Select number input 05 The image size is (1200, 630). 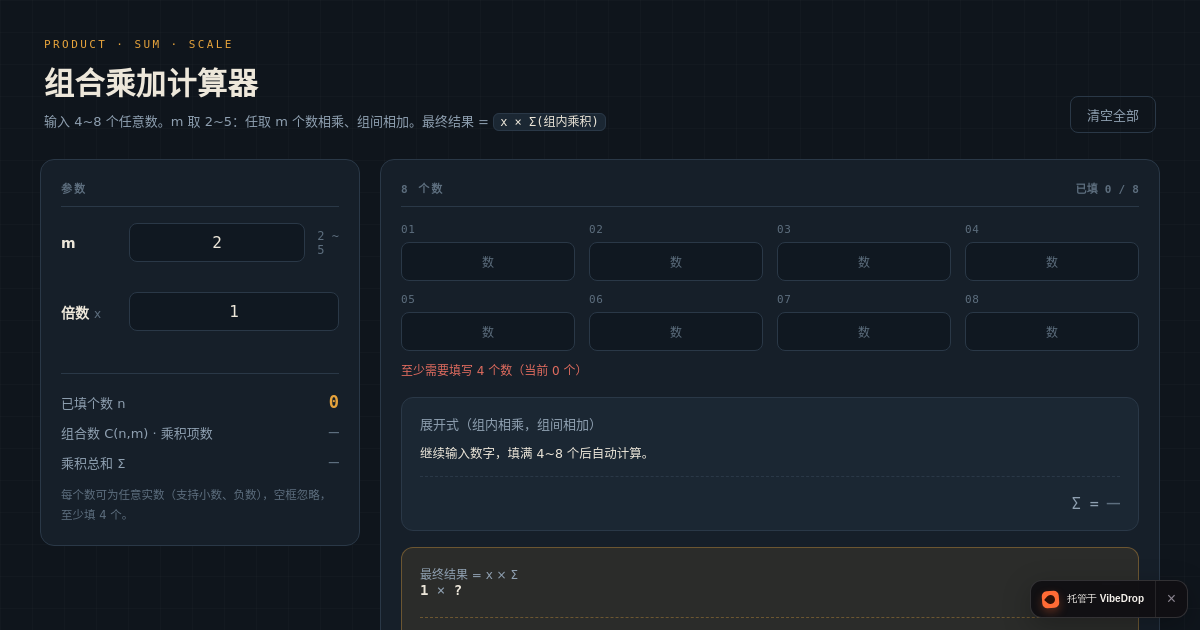[488, 332]
